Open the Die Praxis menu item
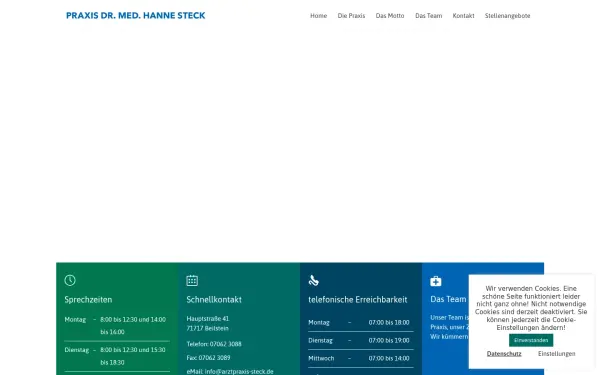This screenshot has height=375, width=600. click(x=351, y=16)
